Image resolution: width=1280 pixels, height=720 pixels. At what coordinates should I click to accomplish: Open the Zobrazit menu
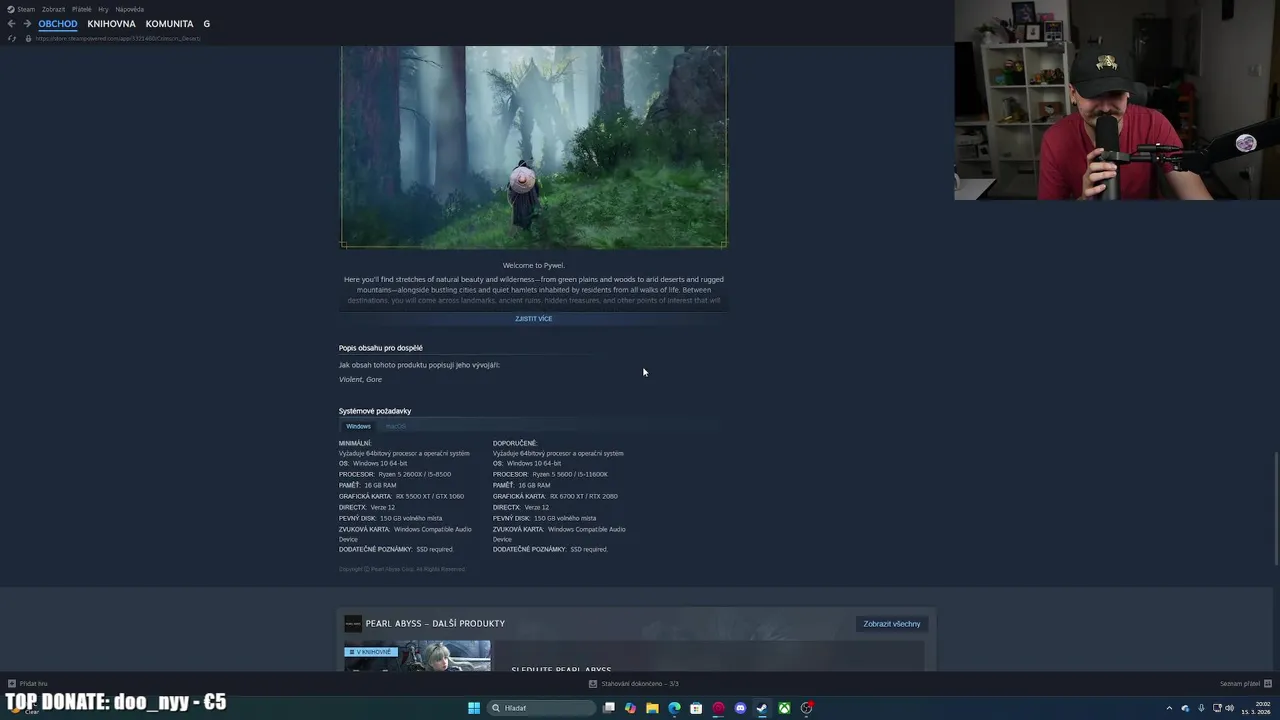pyautogui.click(x=53, y=9)
